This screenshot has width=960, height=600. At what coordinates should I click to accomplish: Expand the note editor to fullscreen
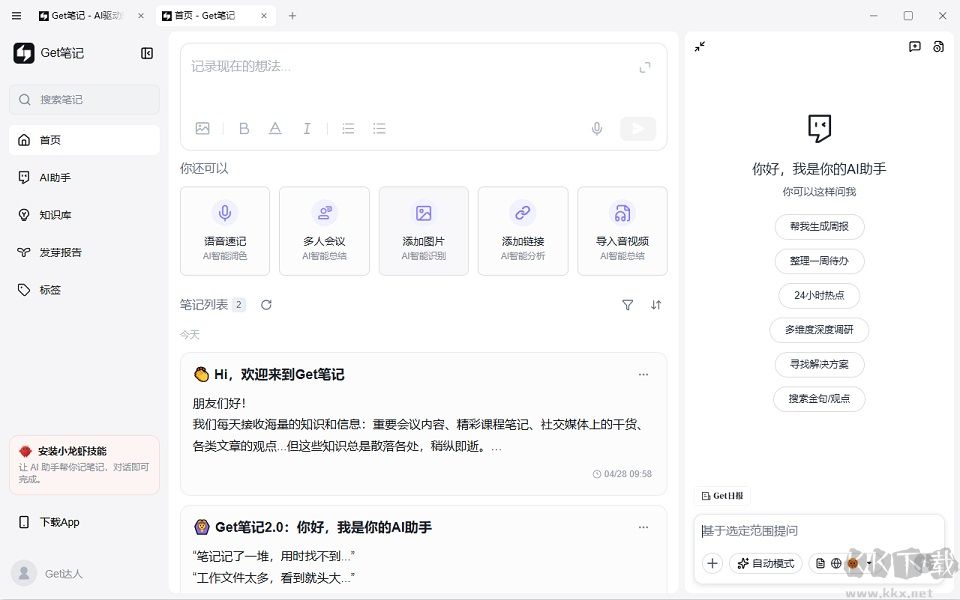point(645,67)
